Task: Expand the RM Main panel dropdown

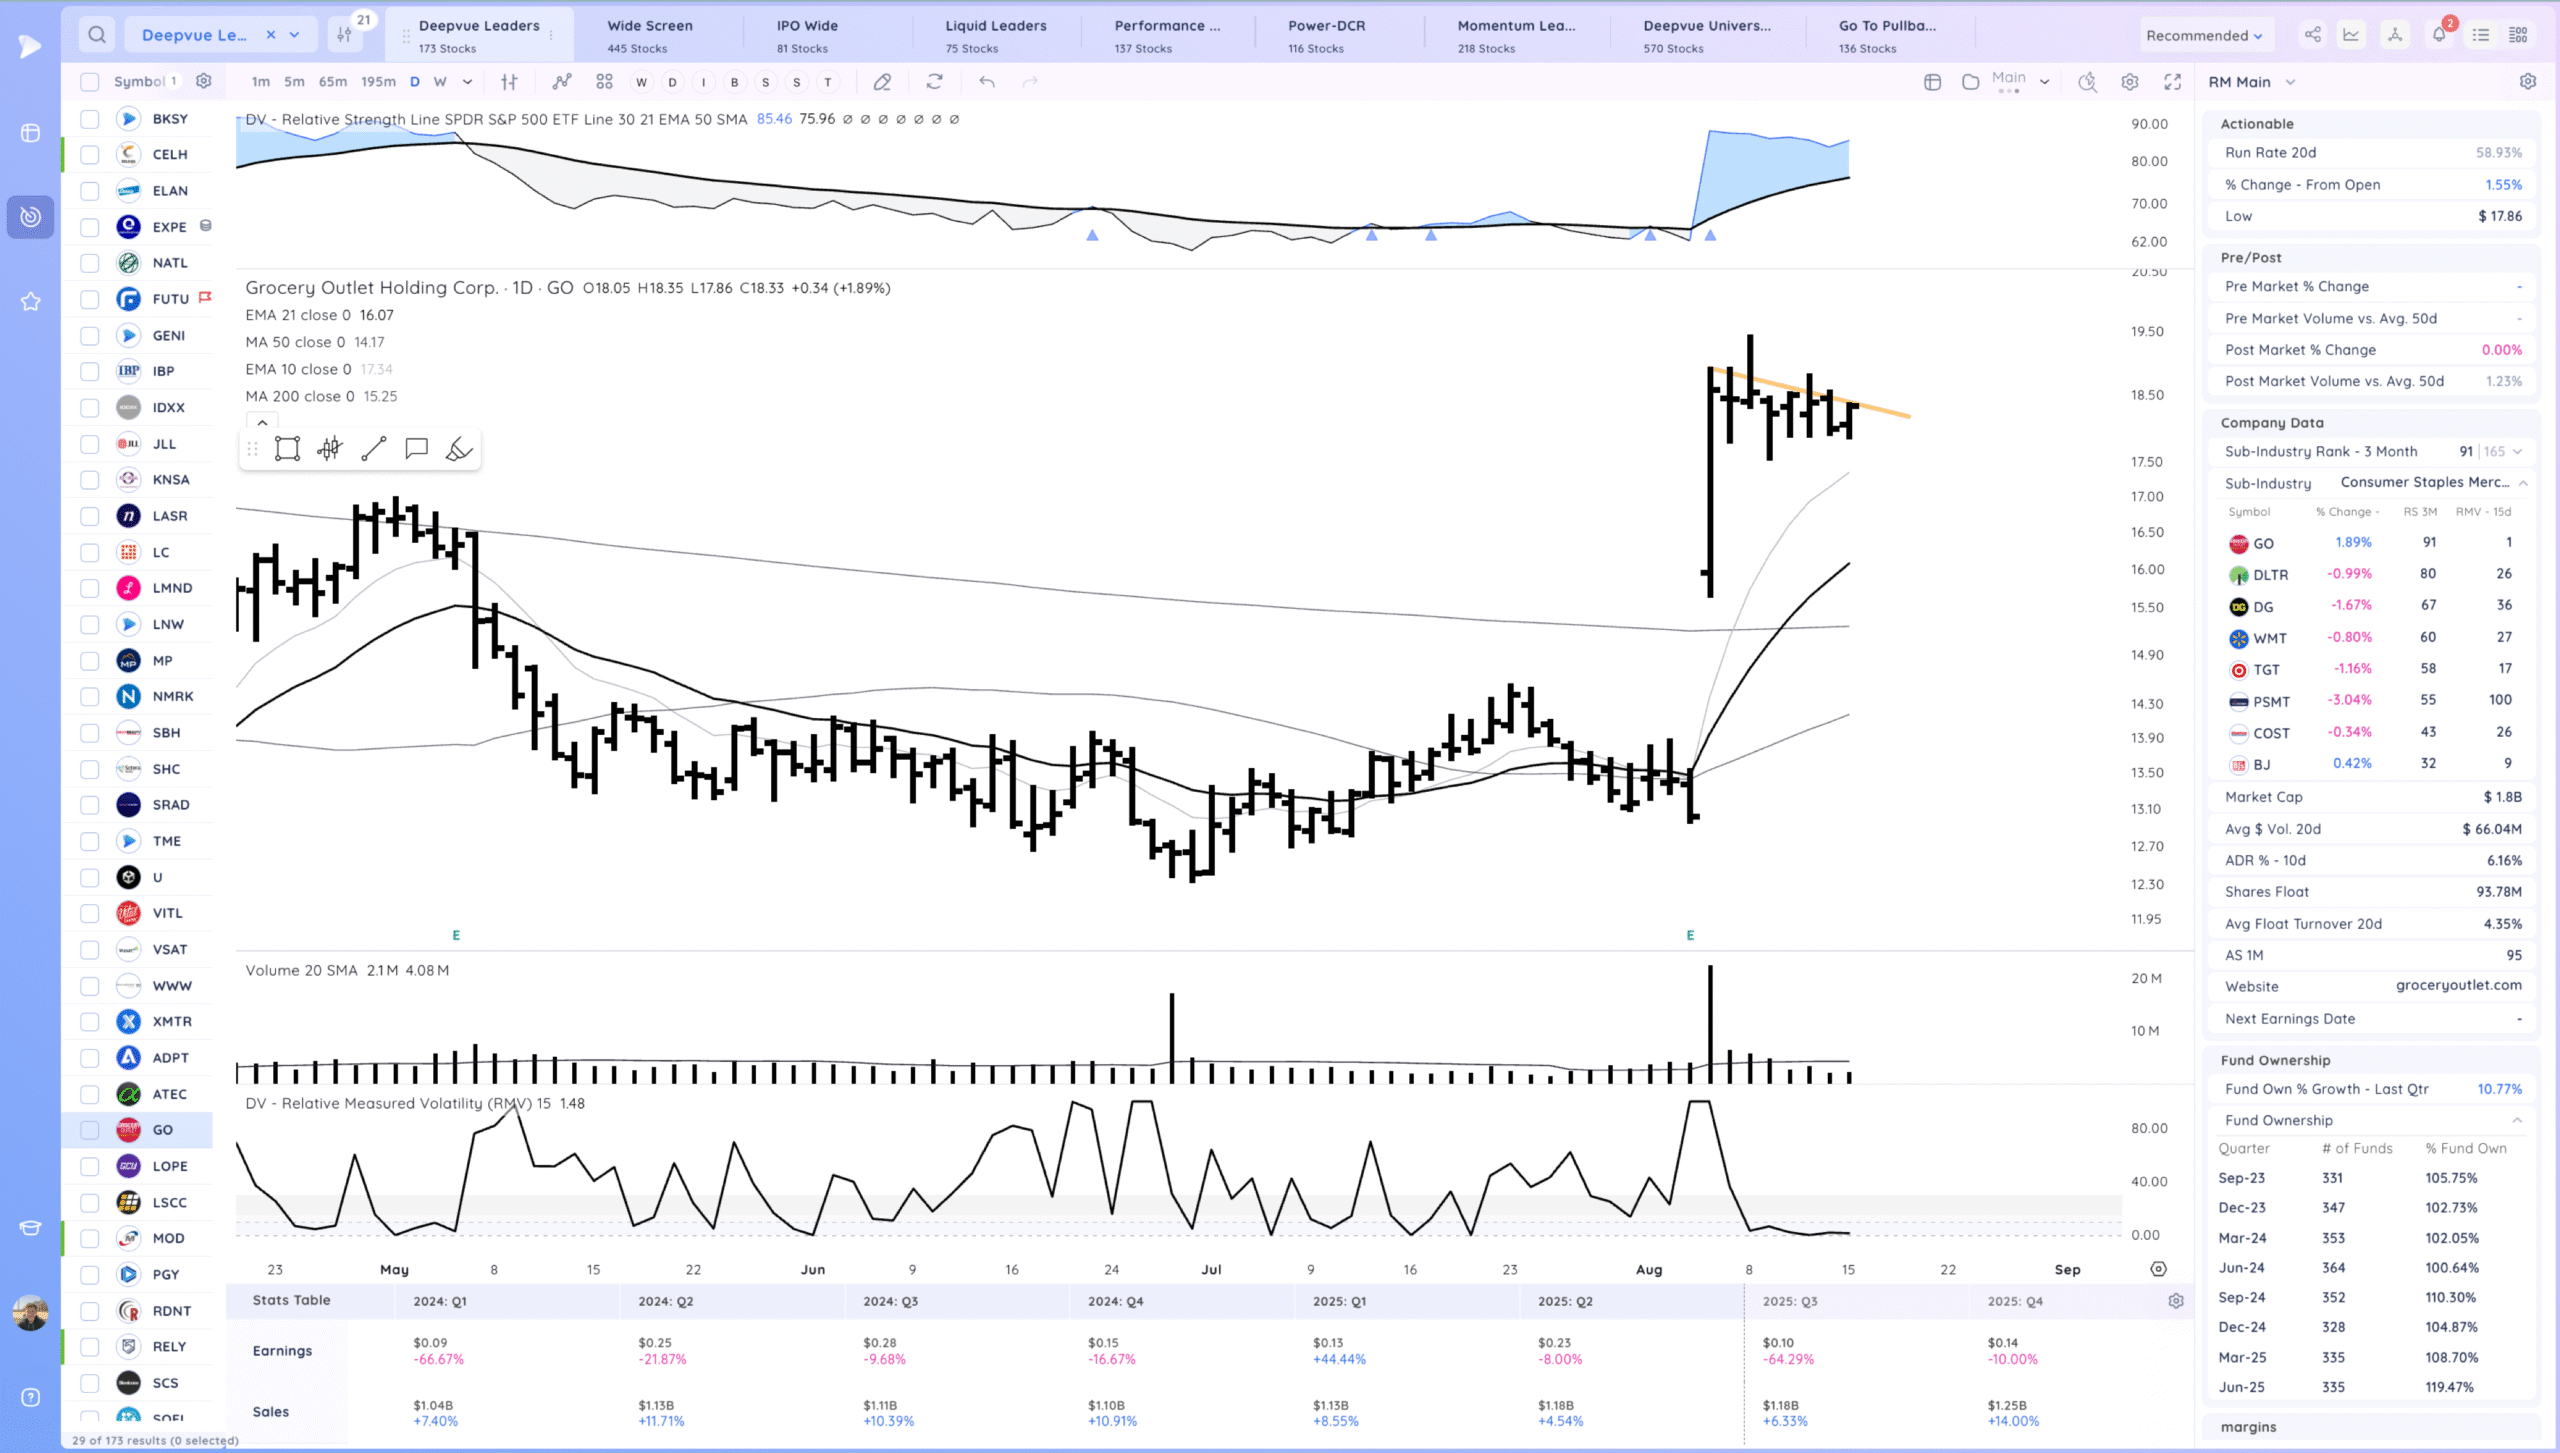Action: click(2290, 82)
